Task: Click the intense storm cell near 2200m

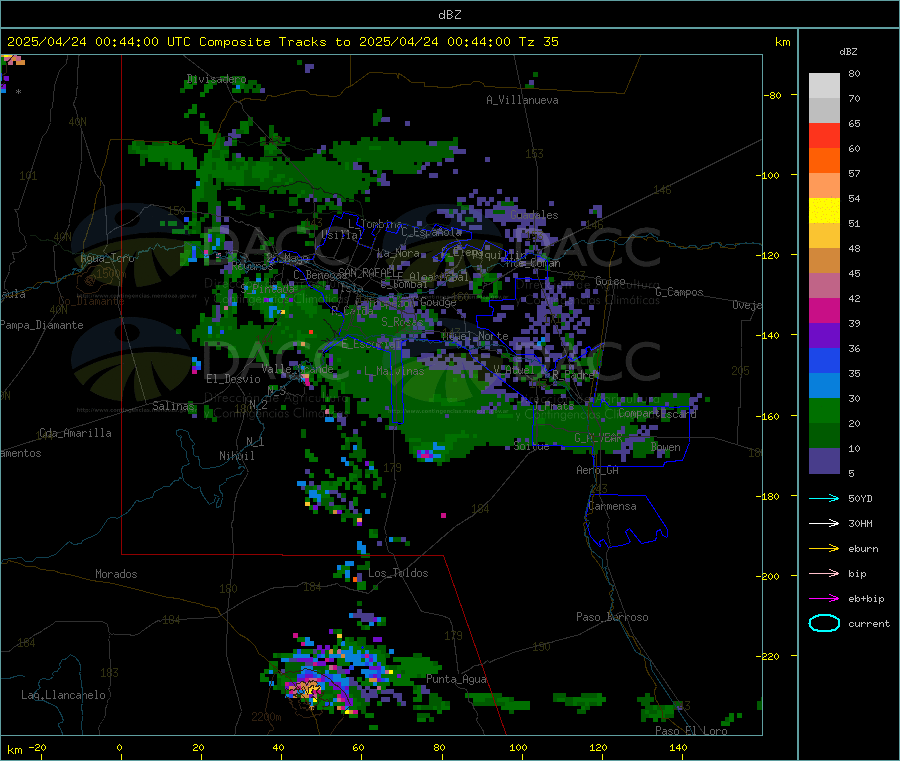Action: [x=307, y=687]
